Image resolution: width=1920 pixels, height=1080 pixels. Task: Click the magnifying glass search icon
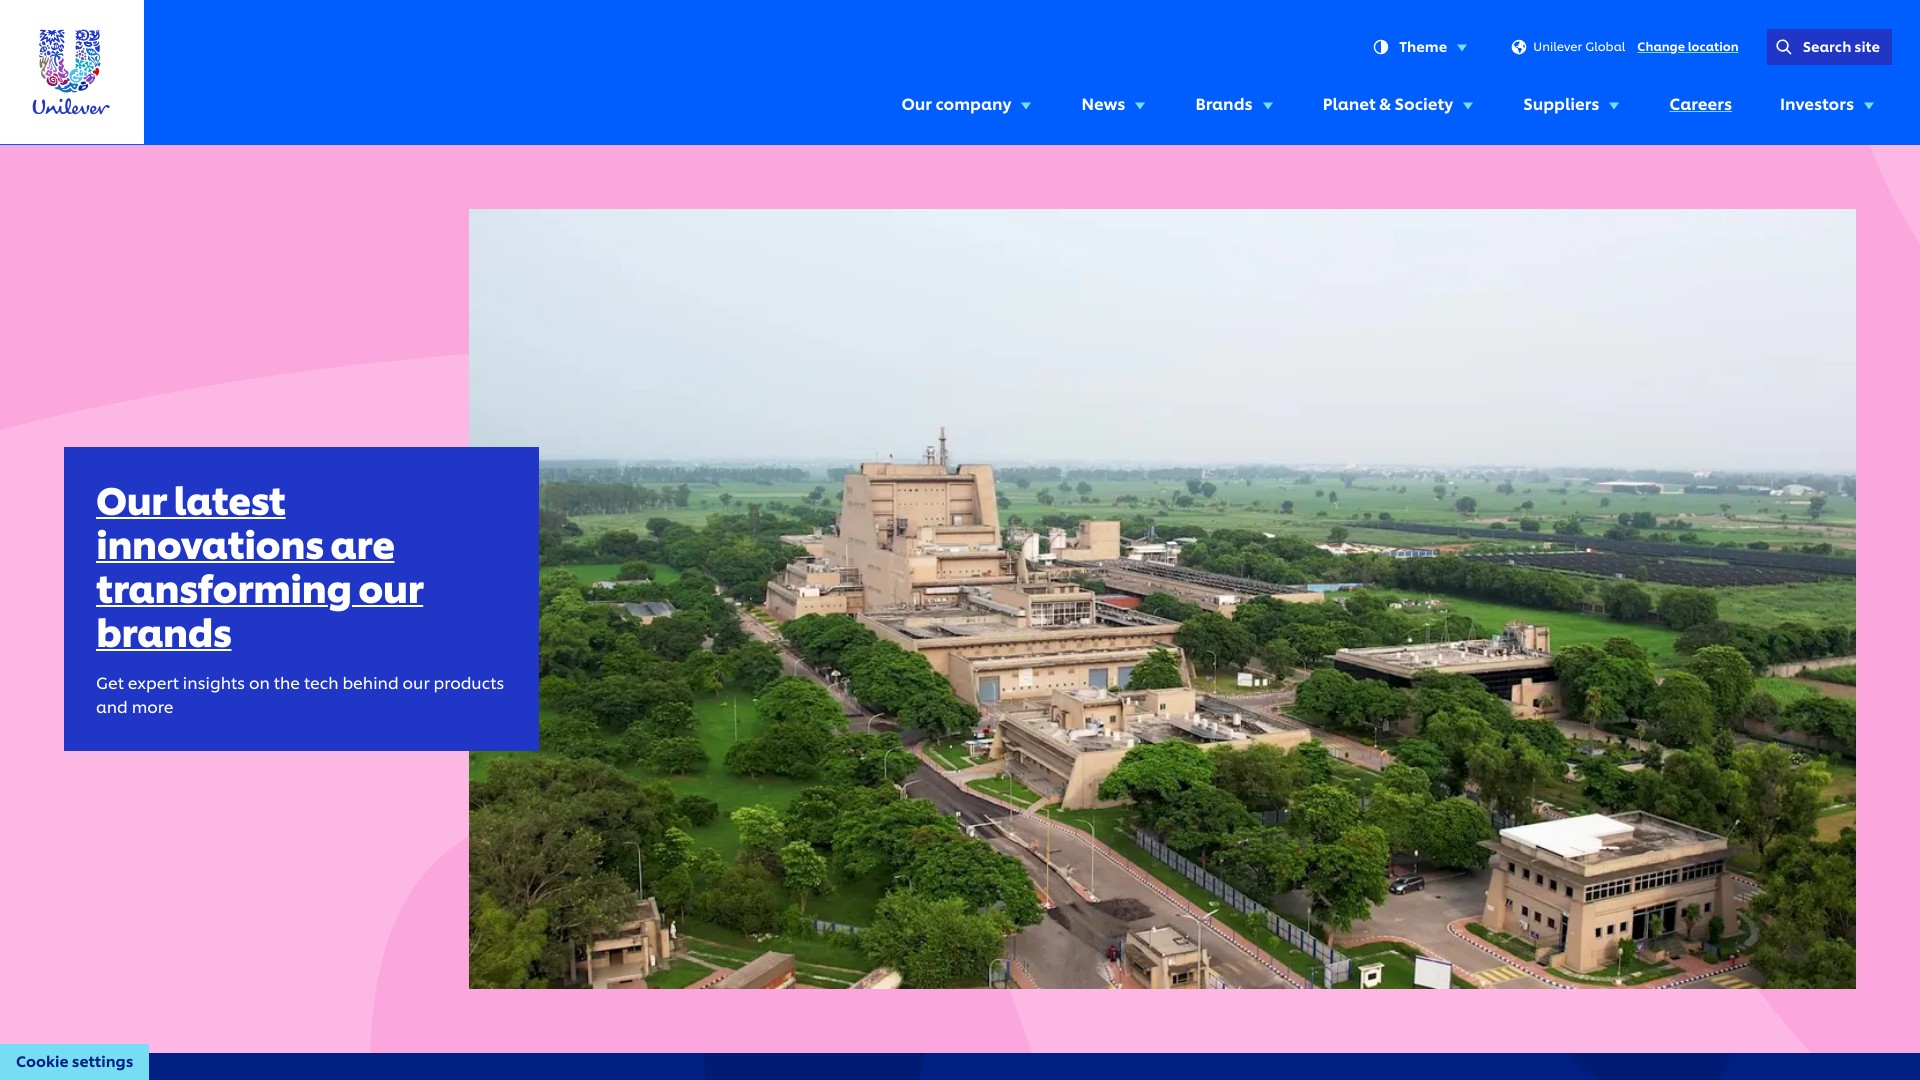coord(1783,47)
